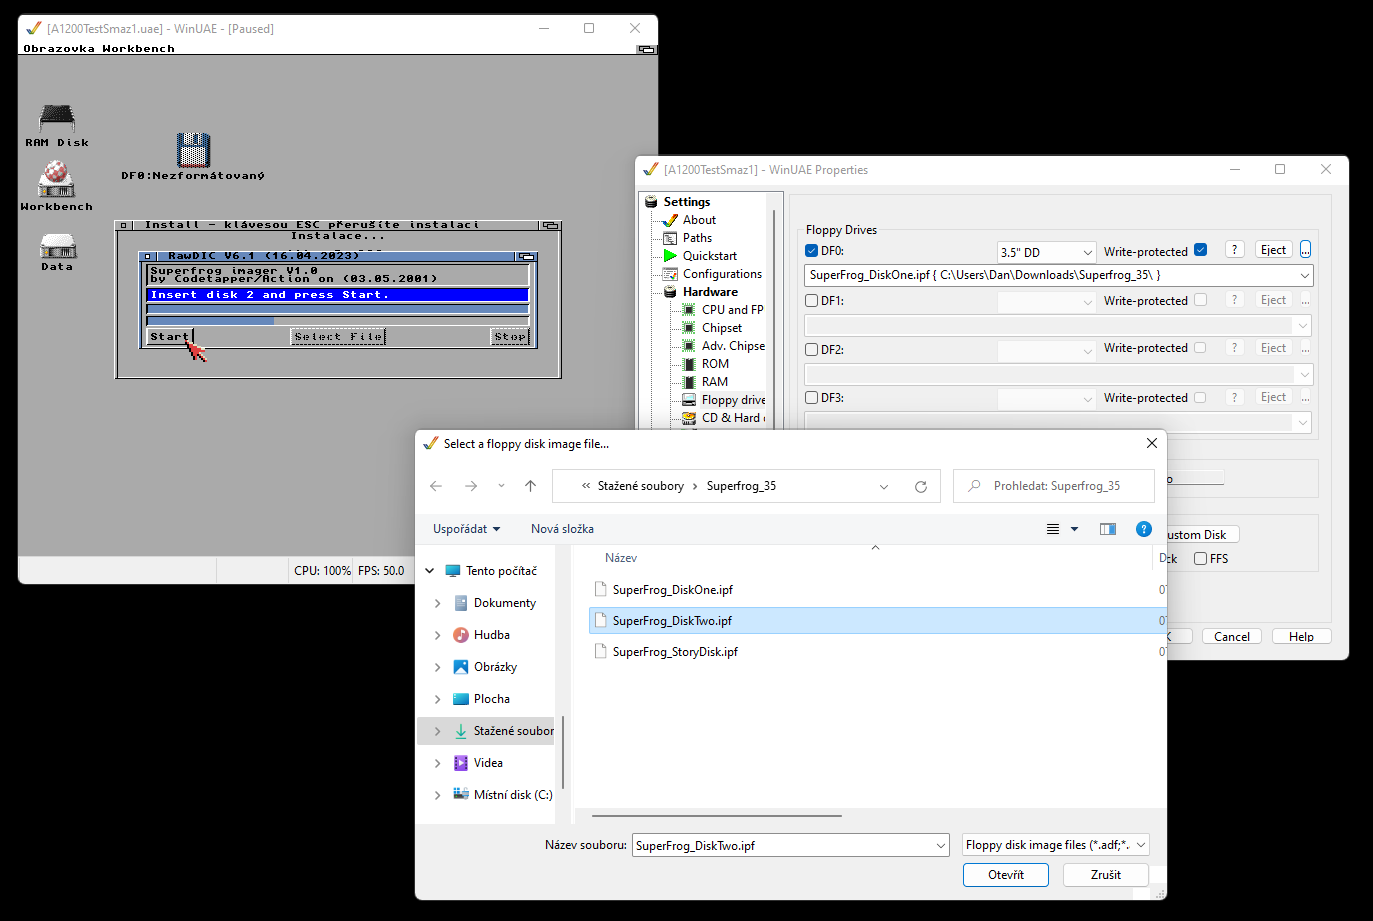Screen dimensions: 1373x921
Task: Enable the DF2: drive checkbox
Action: (x=811, y=349)
